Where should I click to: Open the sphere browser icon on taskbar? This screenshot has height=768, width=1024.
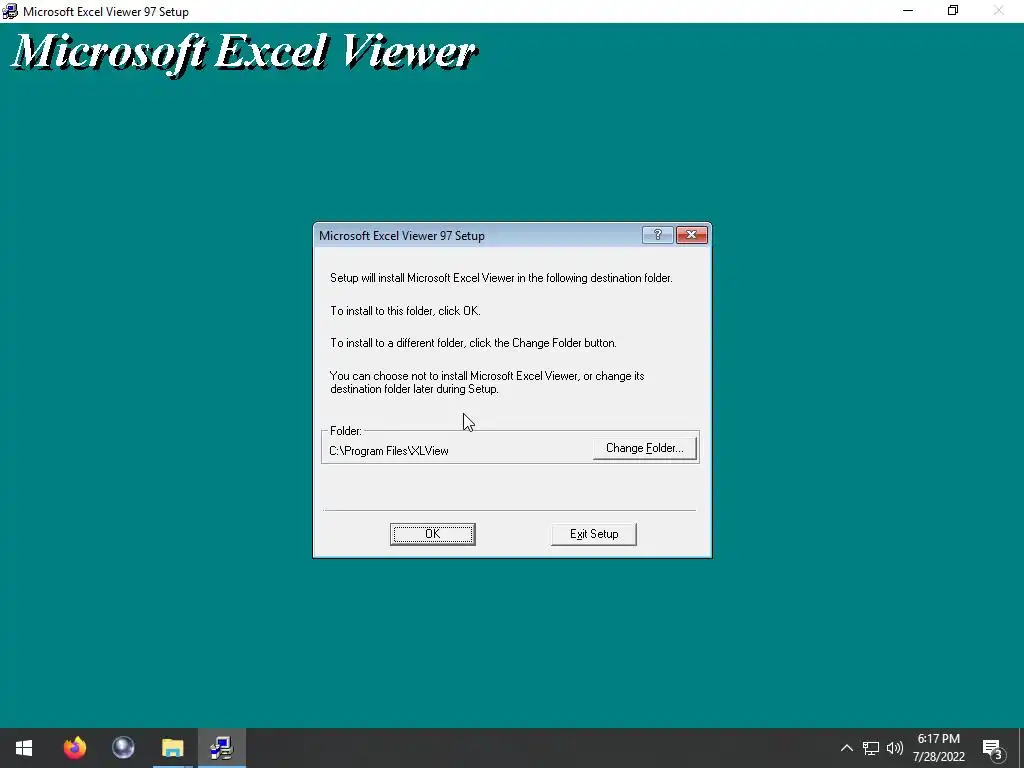click(123, 748)
